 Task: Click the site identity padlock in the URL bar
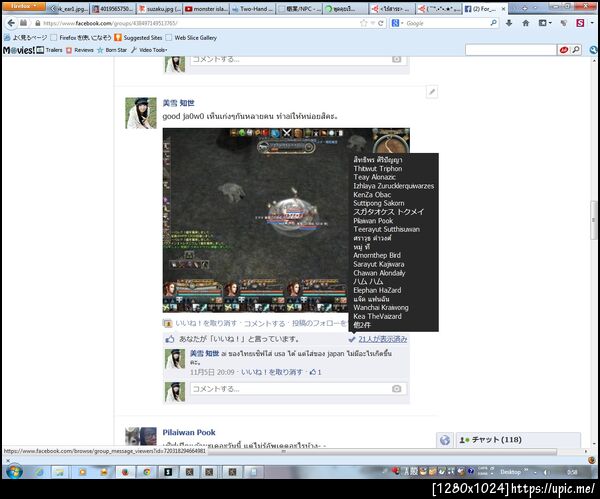(38, 23)
